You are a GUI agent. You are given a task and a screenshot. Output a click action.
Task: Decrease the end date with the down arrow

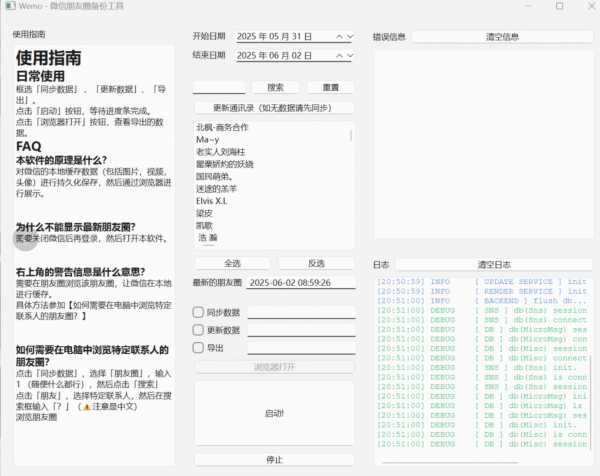point(350,55)
